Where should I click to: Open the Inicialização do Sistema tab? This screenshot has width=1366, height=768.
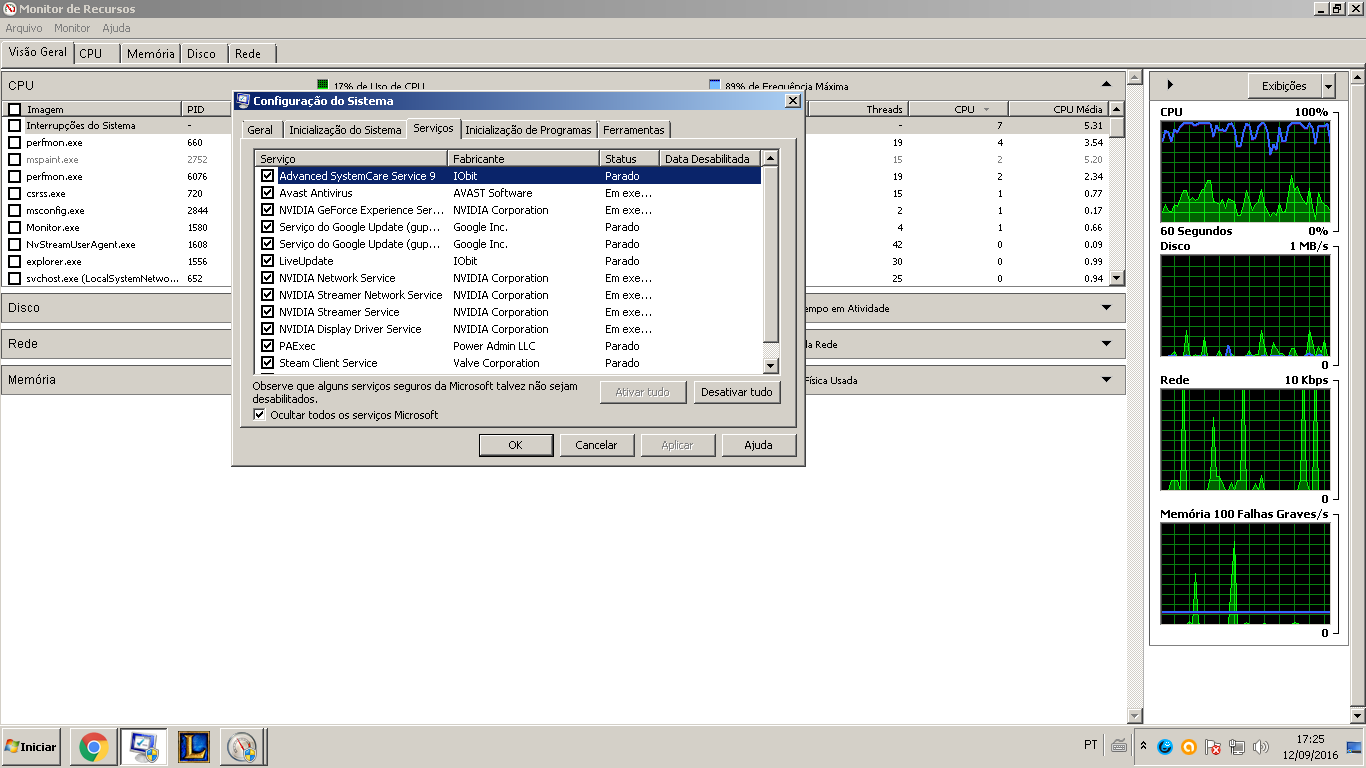click(345, 130)
